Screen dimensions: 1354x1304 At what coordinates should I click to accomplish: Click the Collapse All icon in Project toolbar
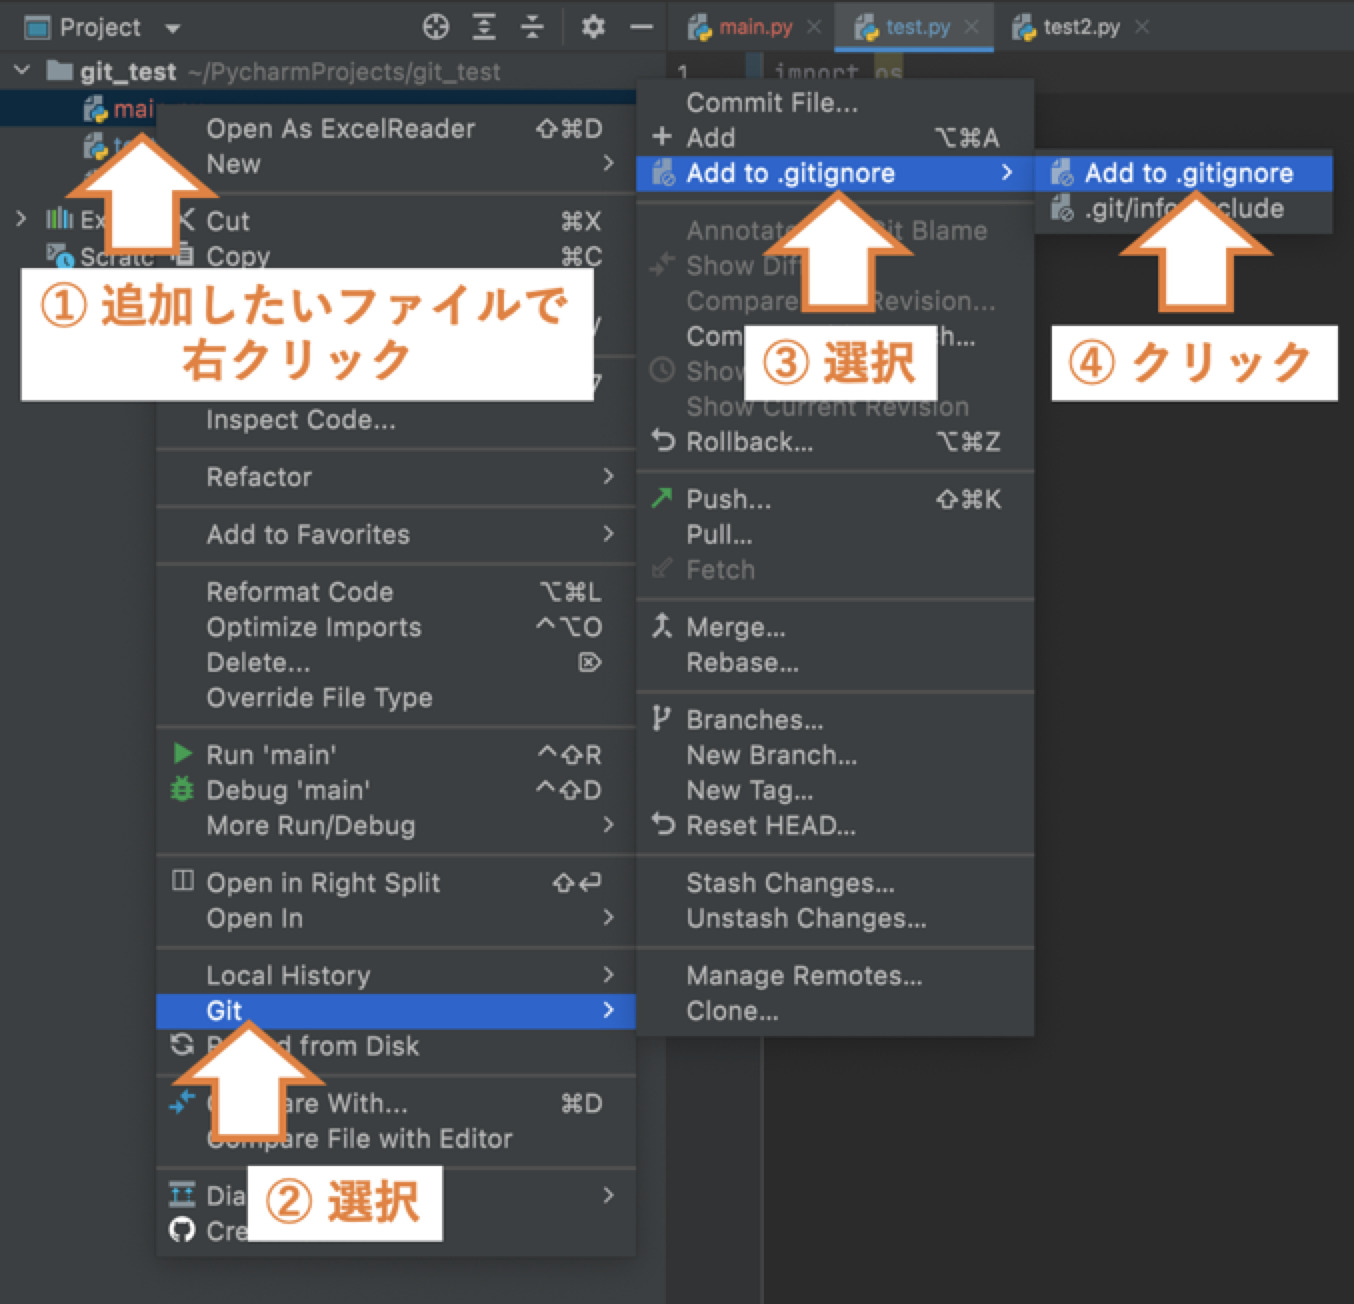534,27
